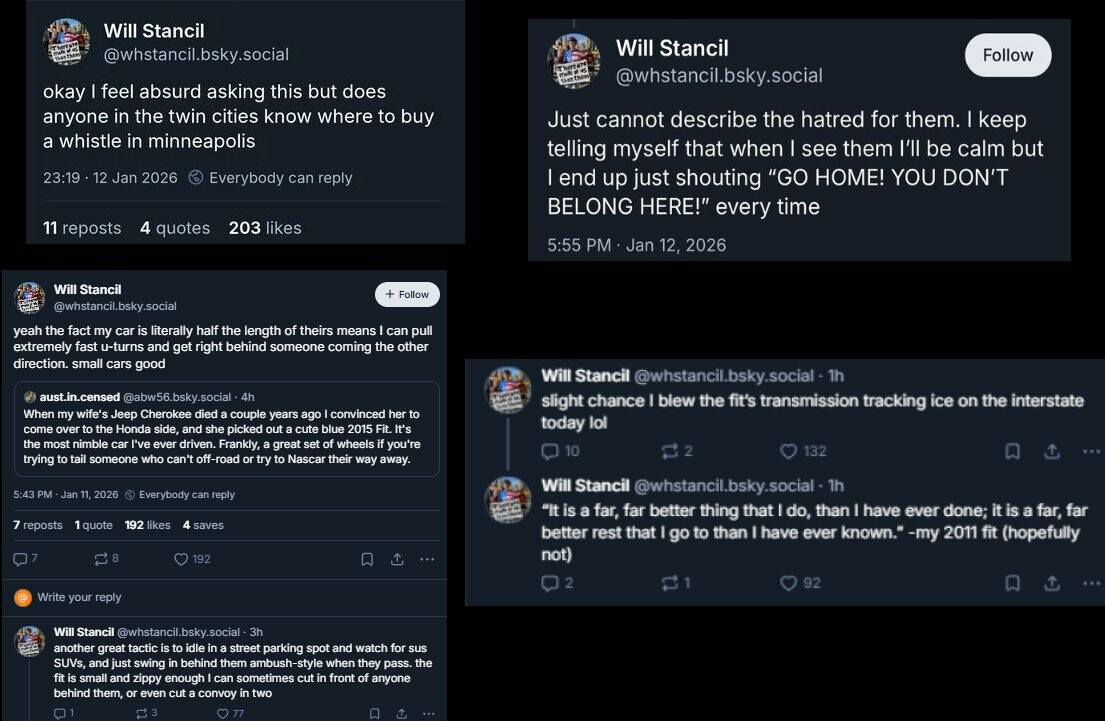Repost the "small cars good" post
Screen dimensions: 1105x721
point(100,559)
